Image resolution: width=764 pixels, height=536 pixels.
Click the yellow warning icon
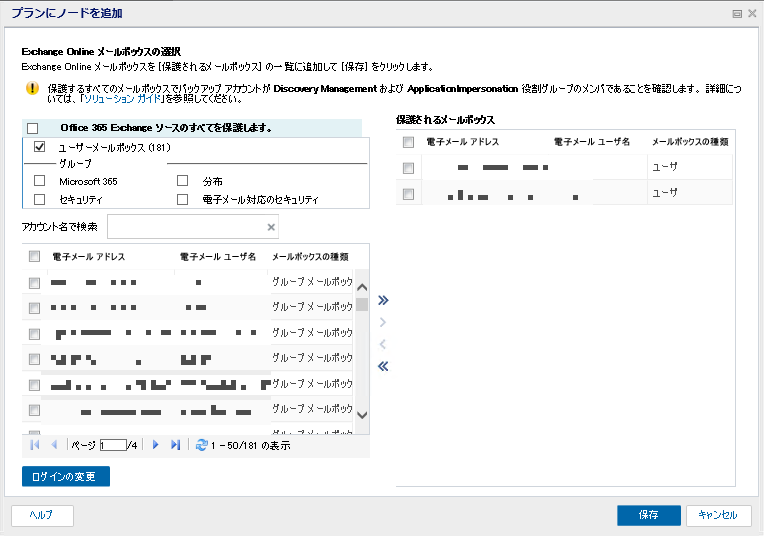pyautogui.click(x=32, y=88)
